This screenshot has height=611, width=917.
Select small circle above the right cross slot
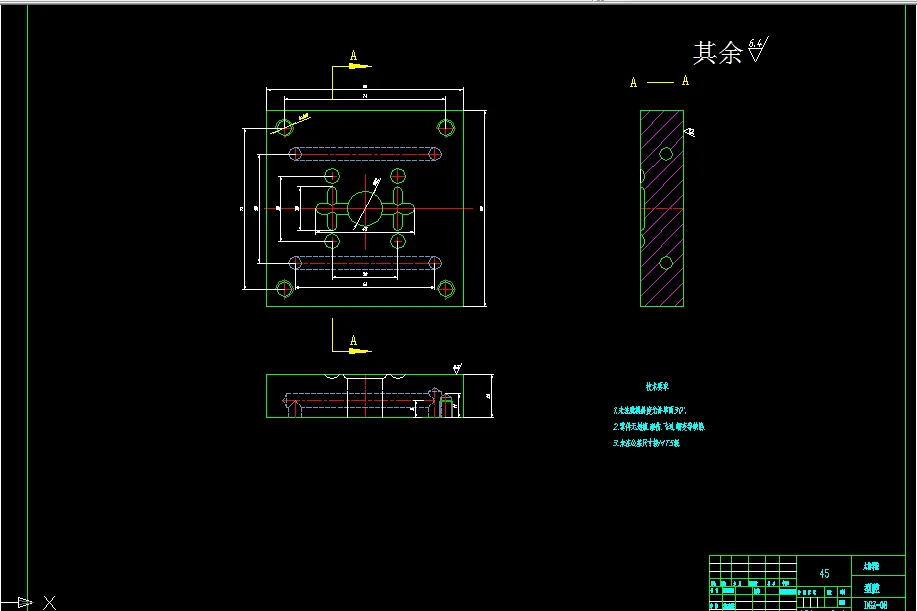coord(398,175)
